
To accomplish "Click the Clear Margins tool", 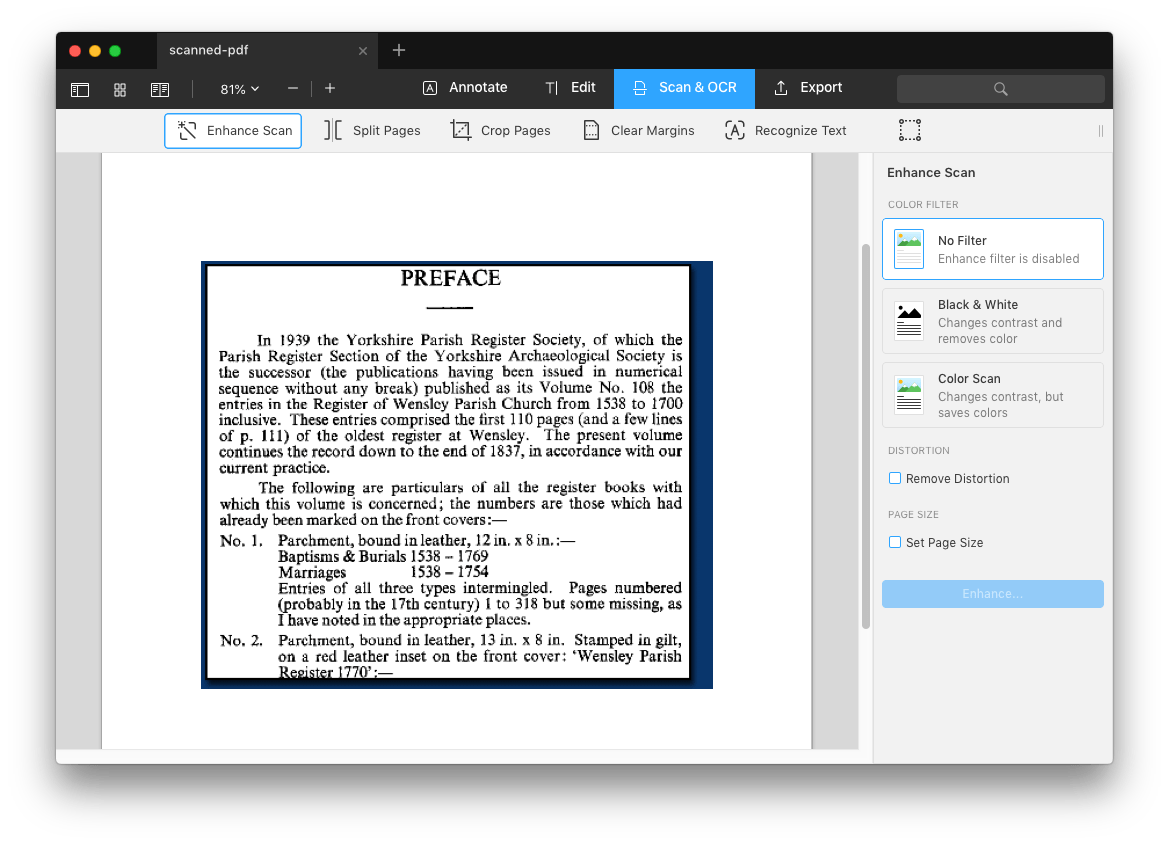I will [x=638, y=130].
